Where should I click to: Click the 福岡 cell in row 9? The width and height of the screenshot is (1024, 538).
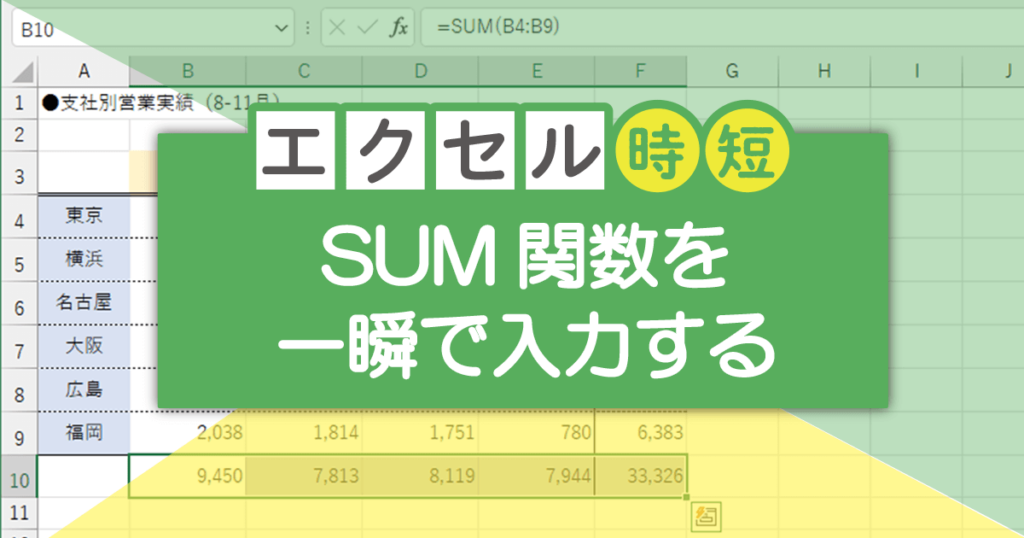83,432
